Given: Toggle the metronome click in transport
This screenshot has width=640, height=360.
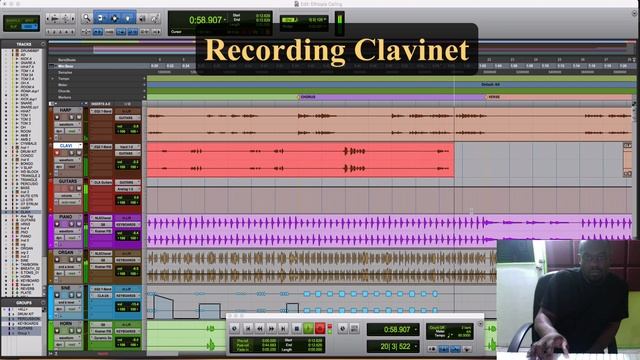Looking at the screenshot, I should [x=444, y=349].
